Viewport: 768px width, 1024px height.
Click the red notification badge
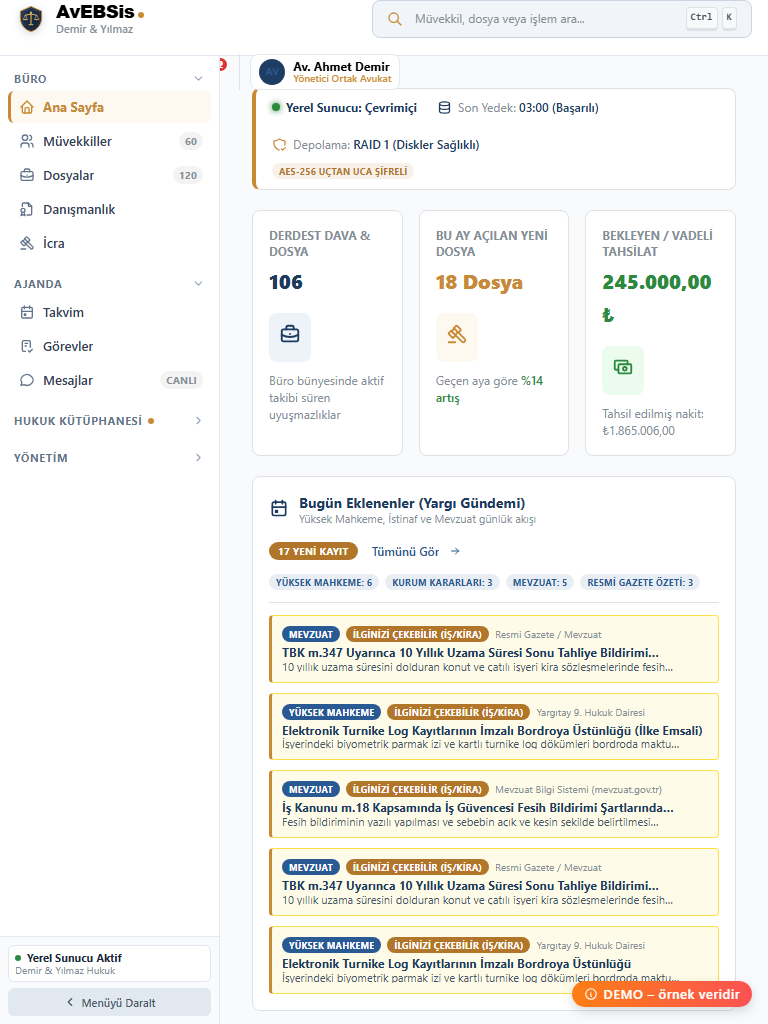point(223,64)
